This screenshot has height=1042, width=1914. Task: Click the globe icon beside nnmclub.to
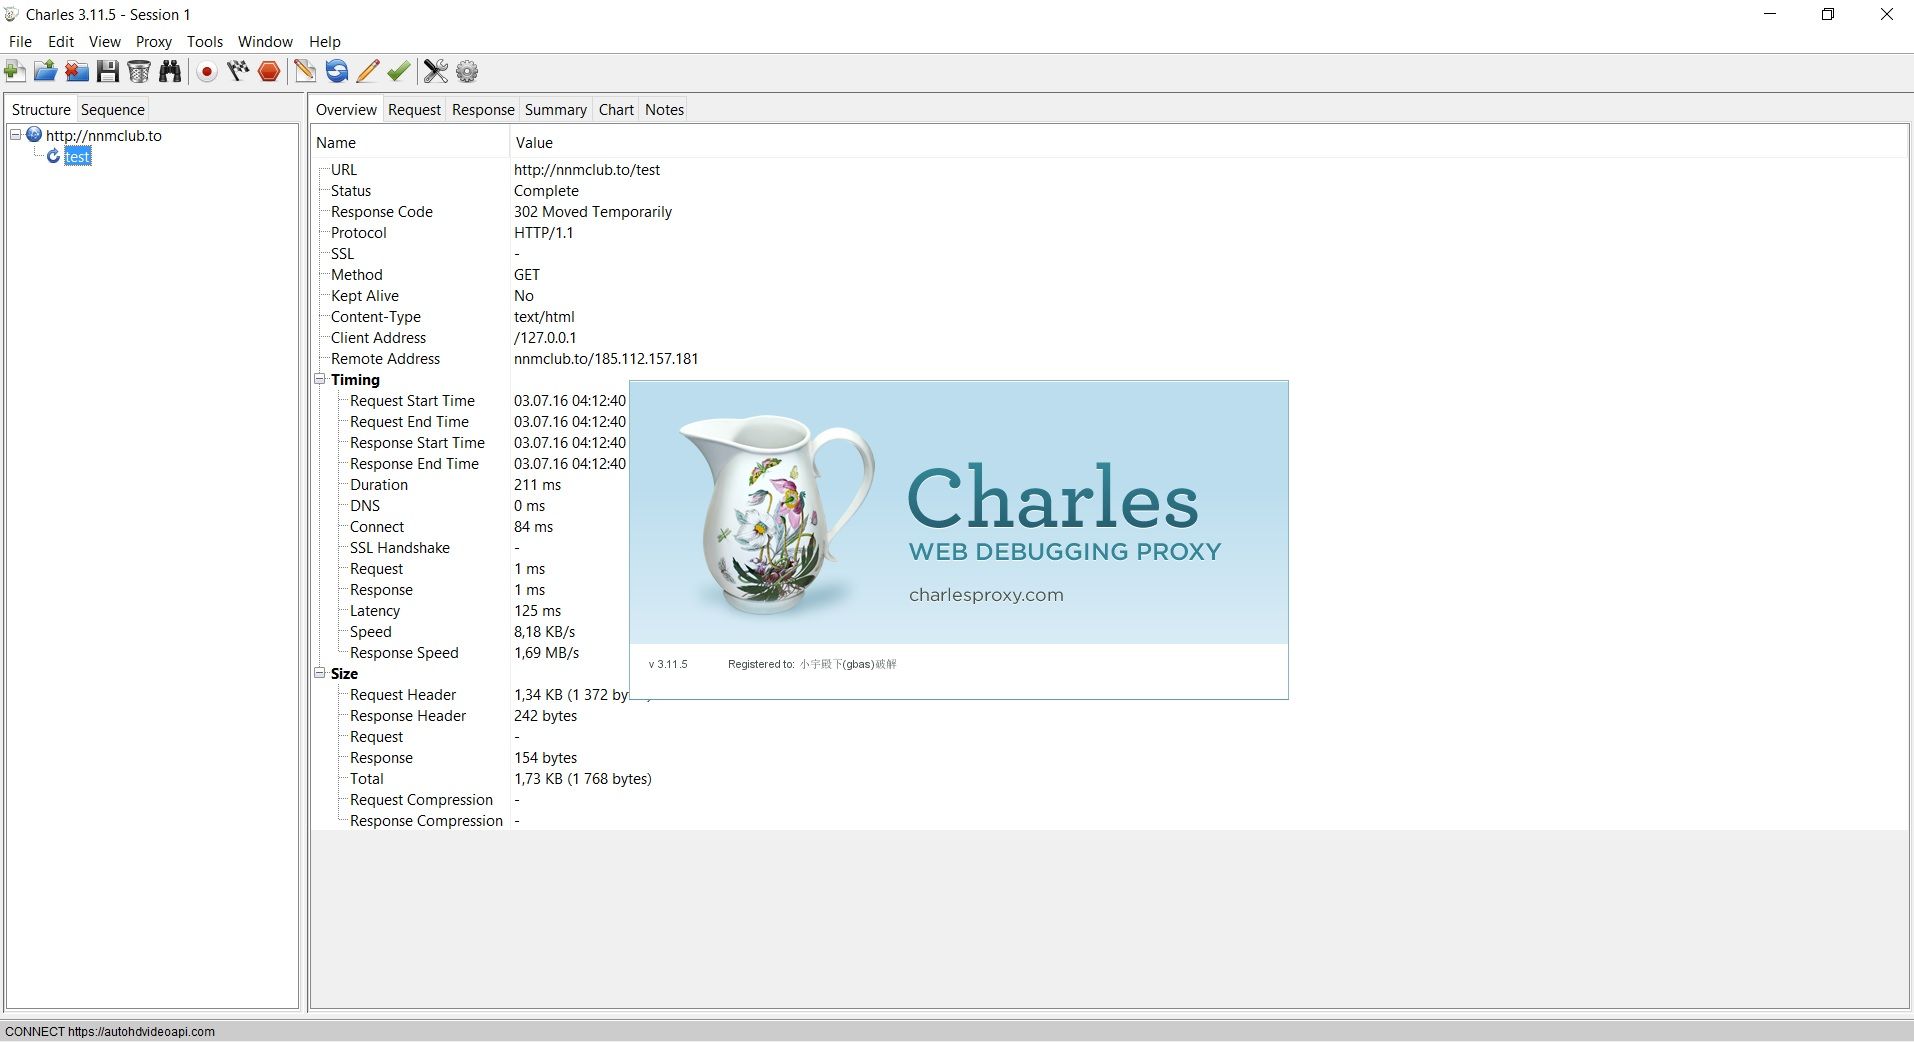tap(34, 134)
